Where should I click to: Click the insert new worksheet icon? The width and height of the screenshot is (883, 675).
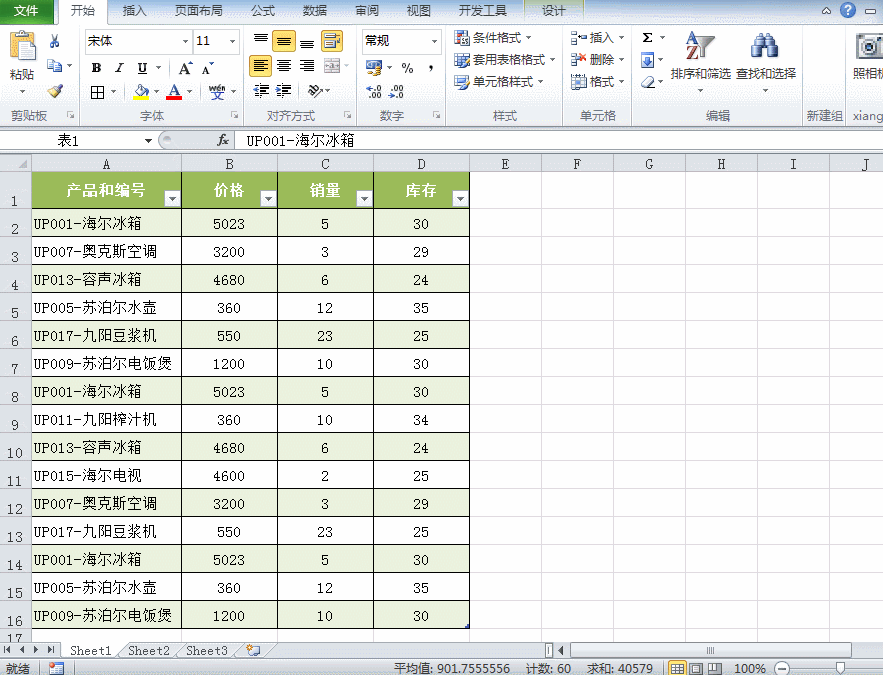253,651
